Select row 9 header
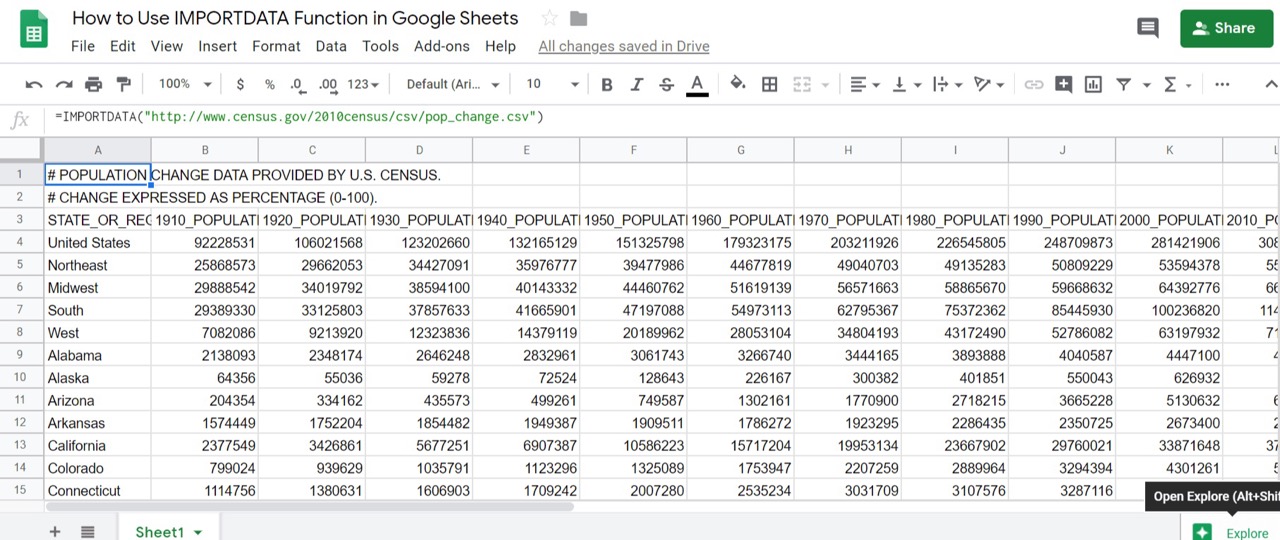This screenshot has width=1280, height=540. 20,355
